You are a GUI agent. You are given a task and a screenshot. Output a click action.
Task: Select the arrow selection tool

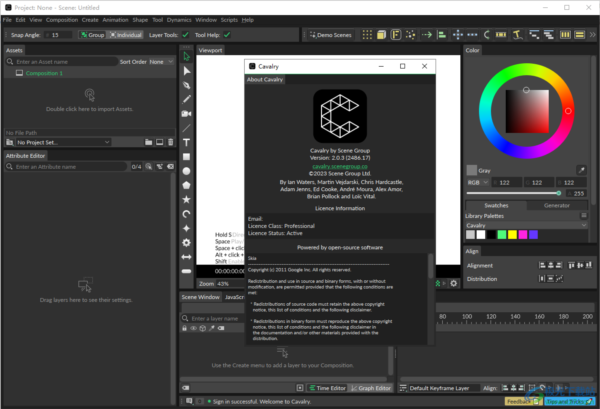coord(186,57)
